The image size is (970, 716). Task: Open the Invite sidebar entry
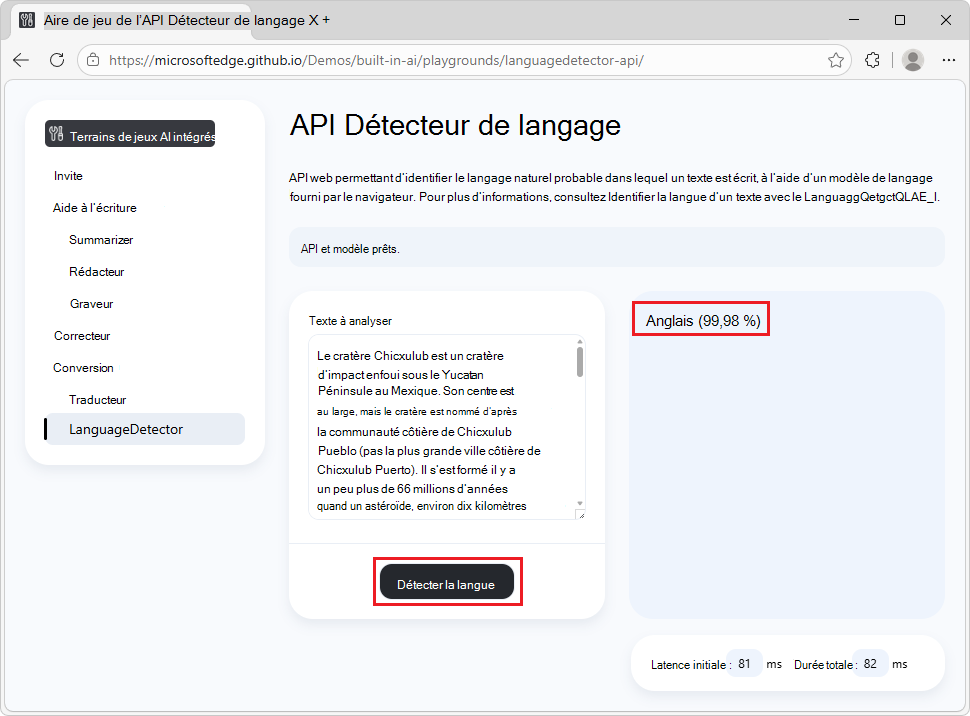pyautogui.click(x=68, y=176)
